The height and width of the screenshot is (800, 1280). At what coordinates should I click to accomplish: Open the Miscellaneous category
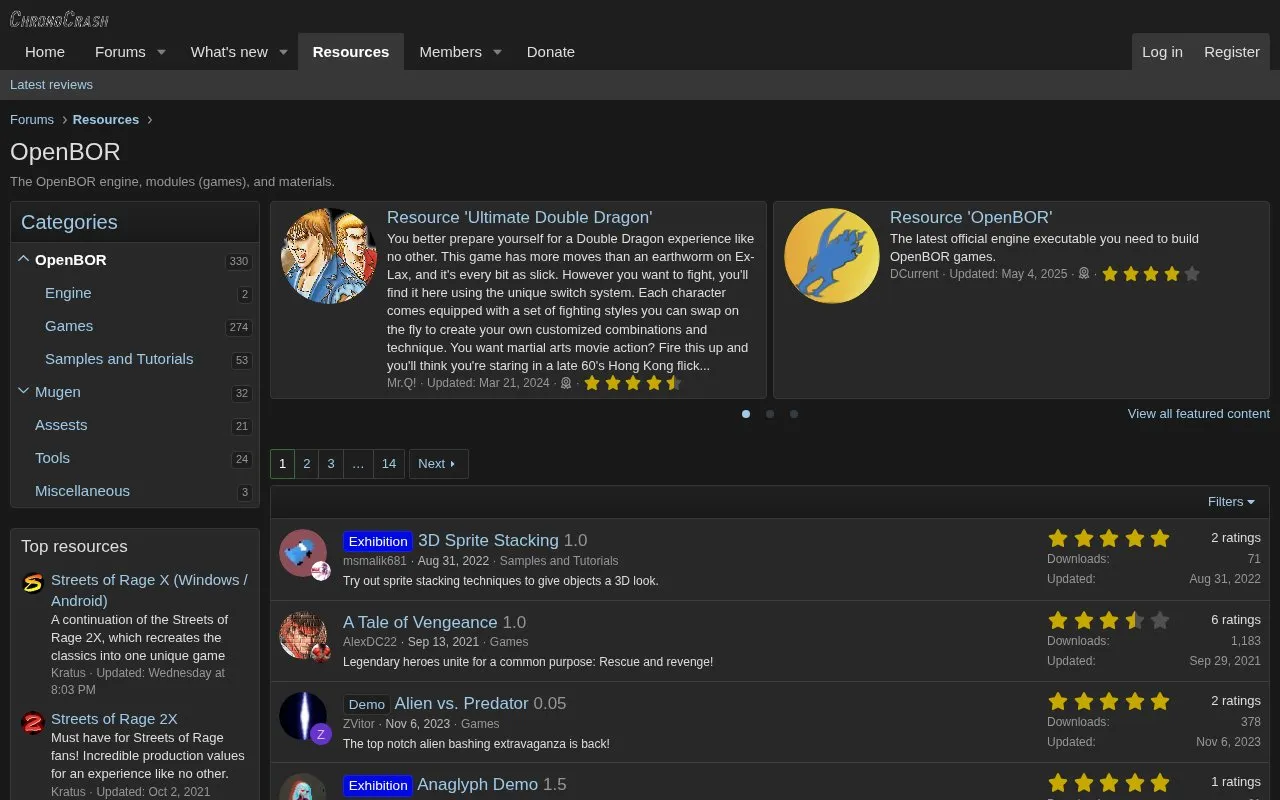coord(82,491)
